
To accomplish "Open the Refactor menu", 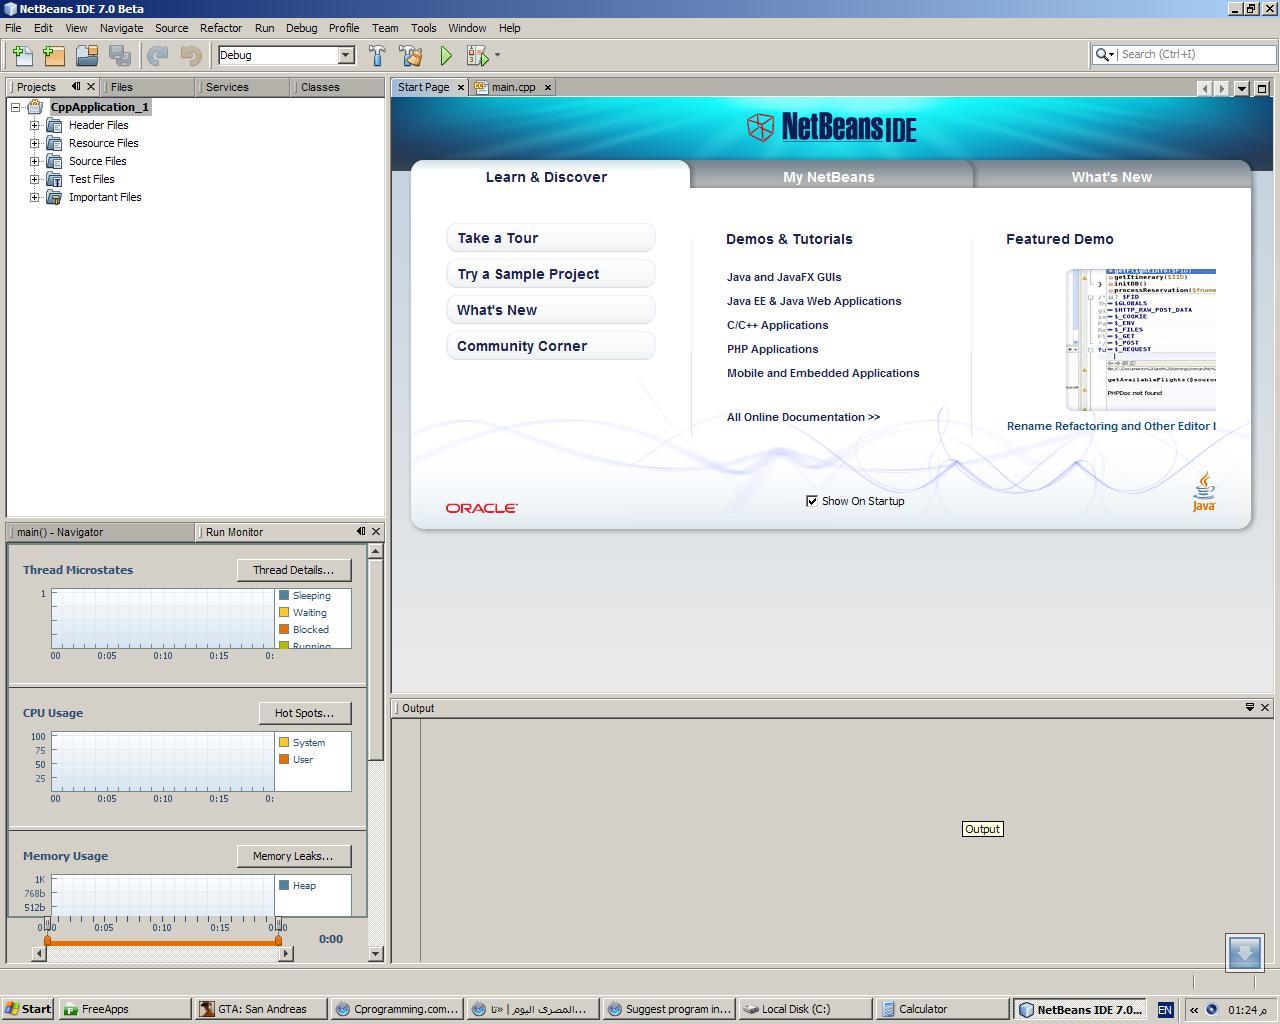I will 220,28.
